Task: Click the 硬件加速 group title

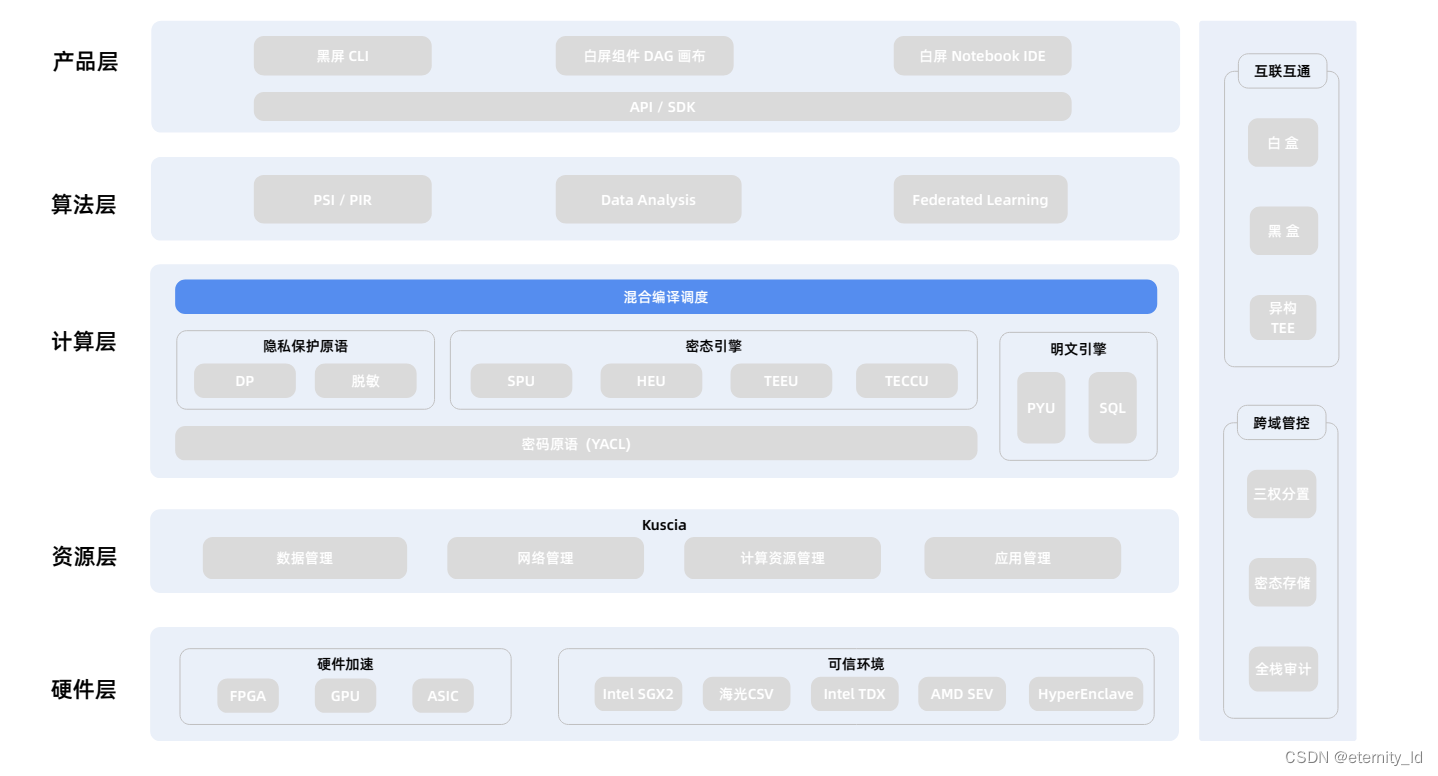Action: (x=346, y=664)
